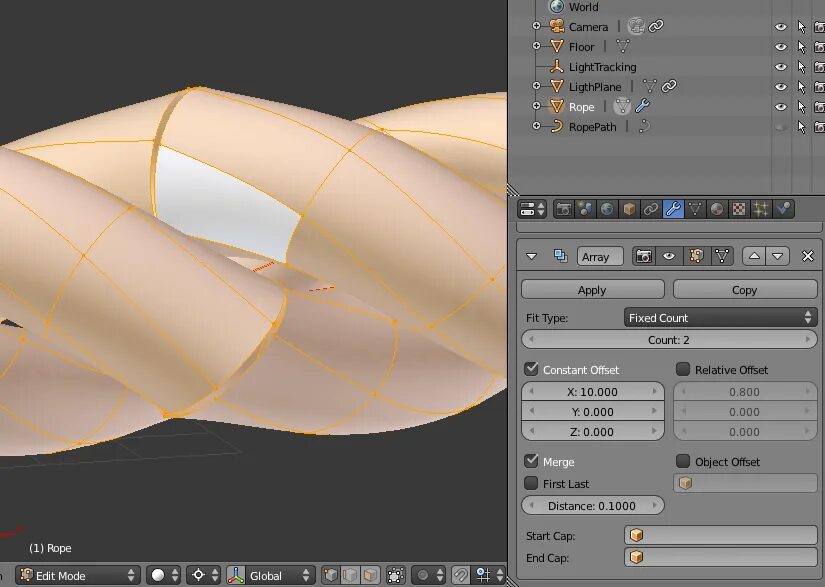The height and width of the screenshot is (587, 825).
Task: Switch to the Material properties tab
Action: click(x=716, y=209)
